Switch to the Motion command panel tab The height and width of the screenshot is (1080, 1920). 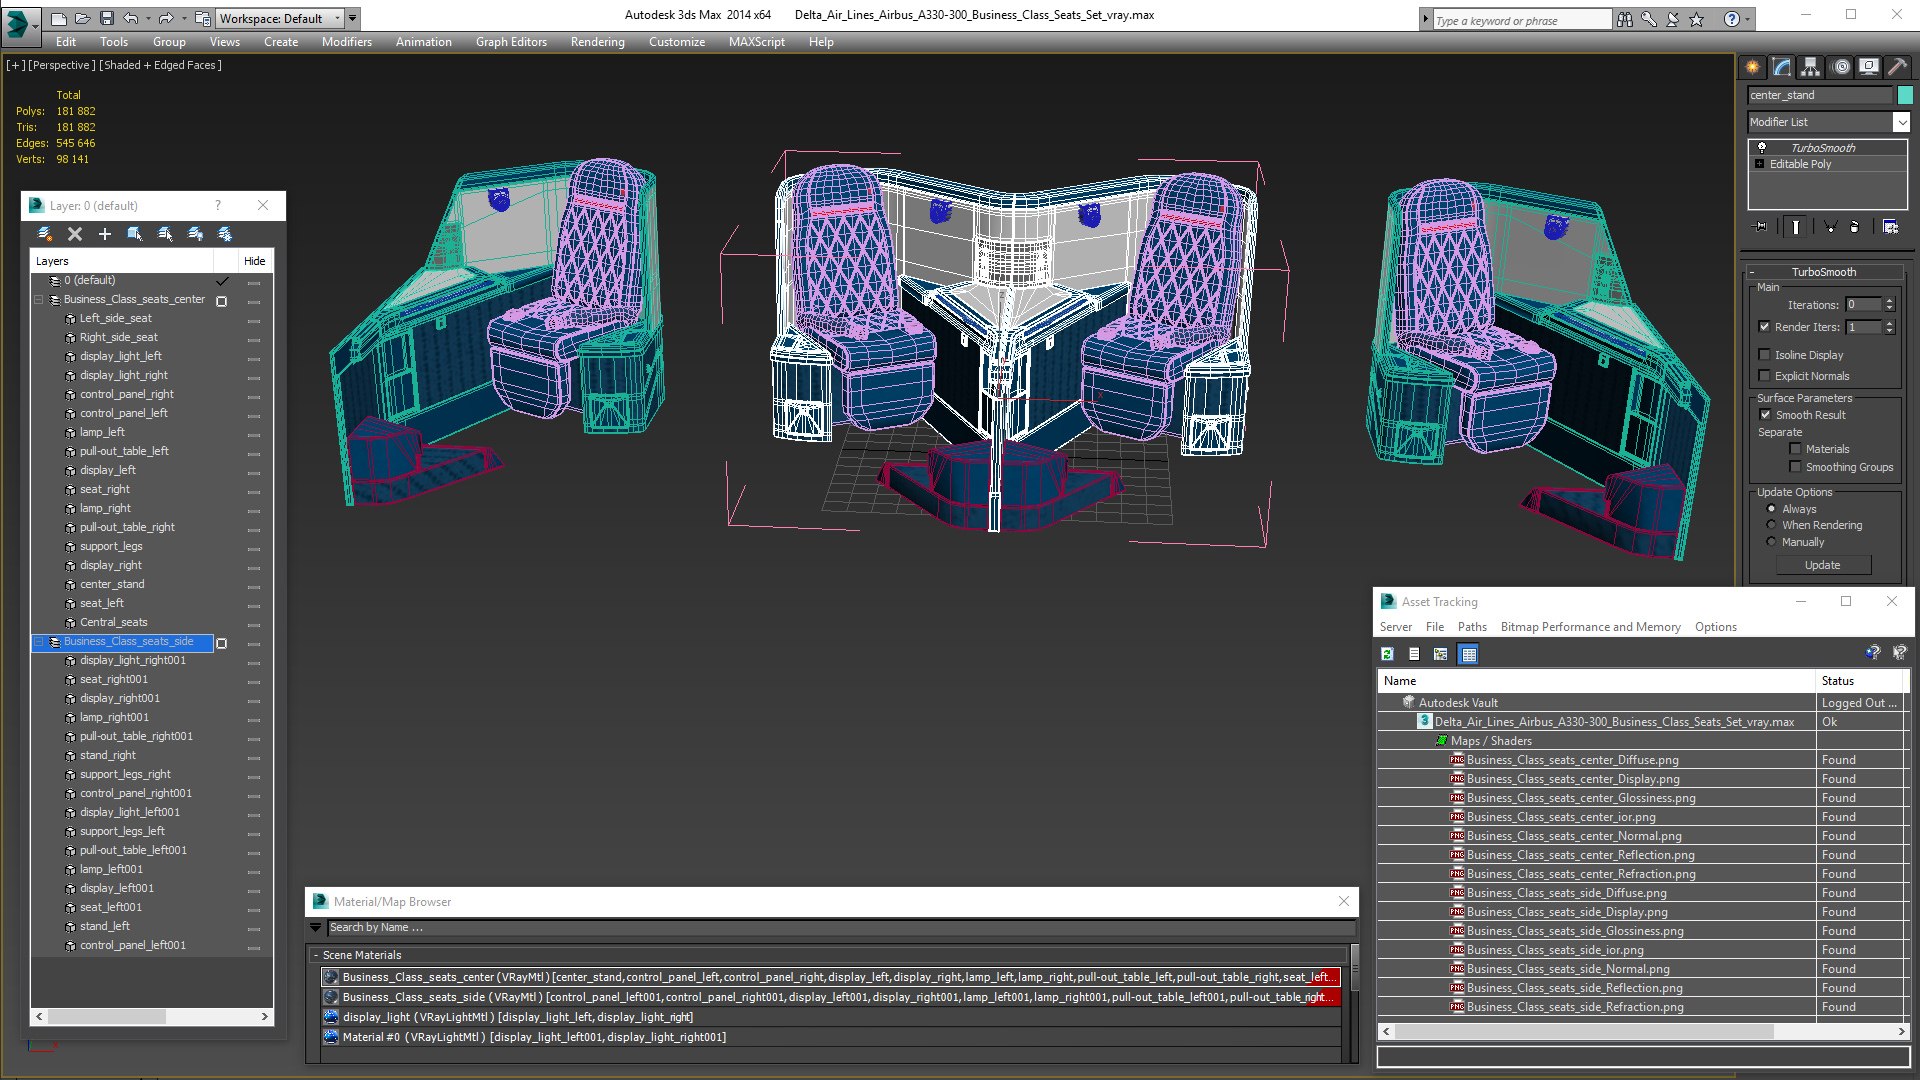pos(1841,67)
